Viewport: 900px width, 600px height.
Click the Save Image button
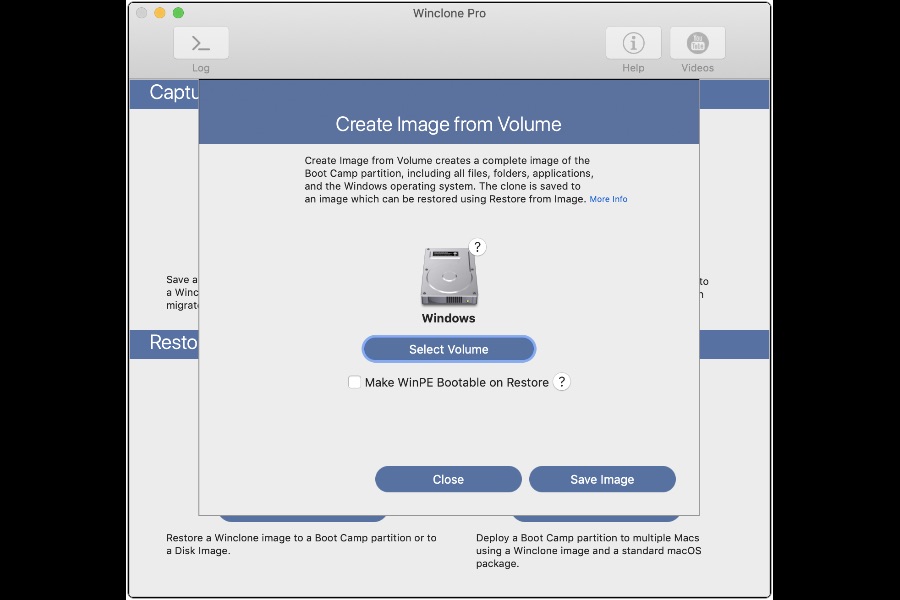(x=602, y=479)
